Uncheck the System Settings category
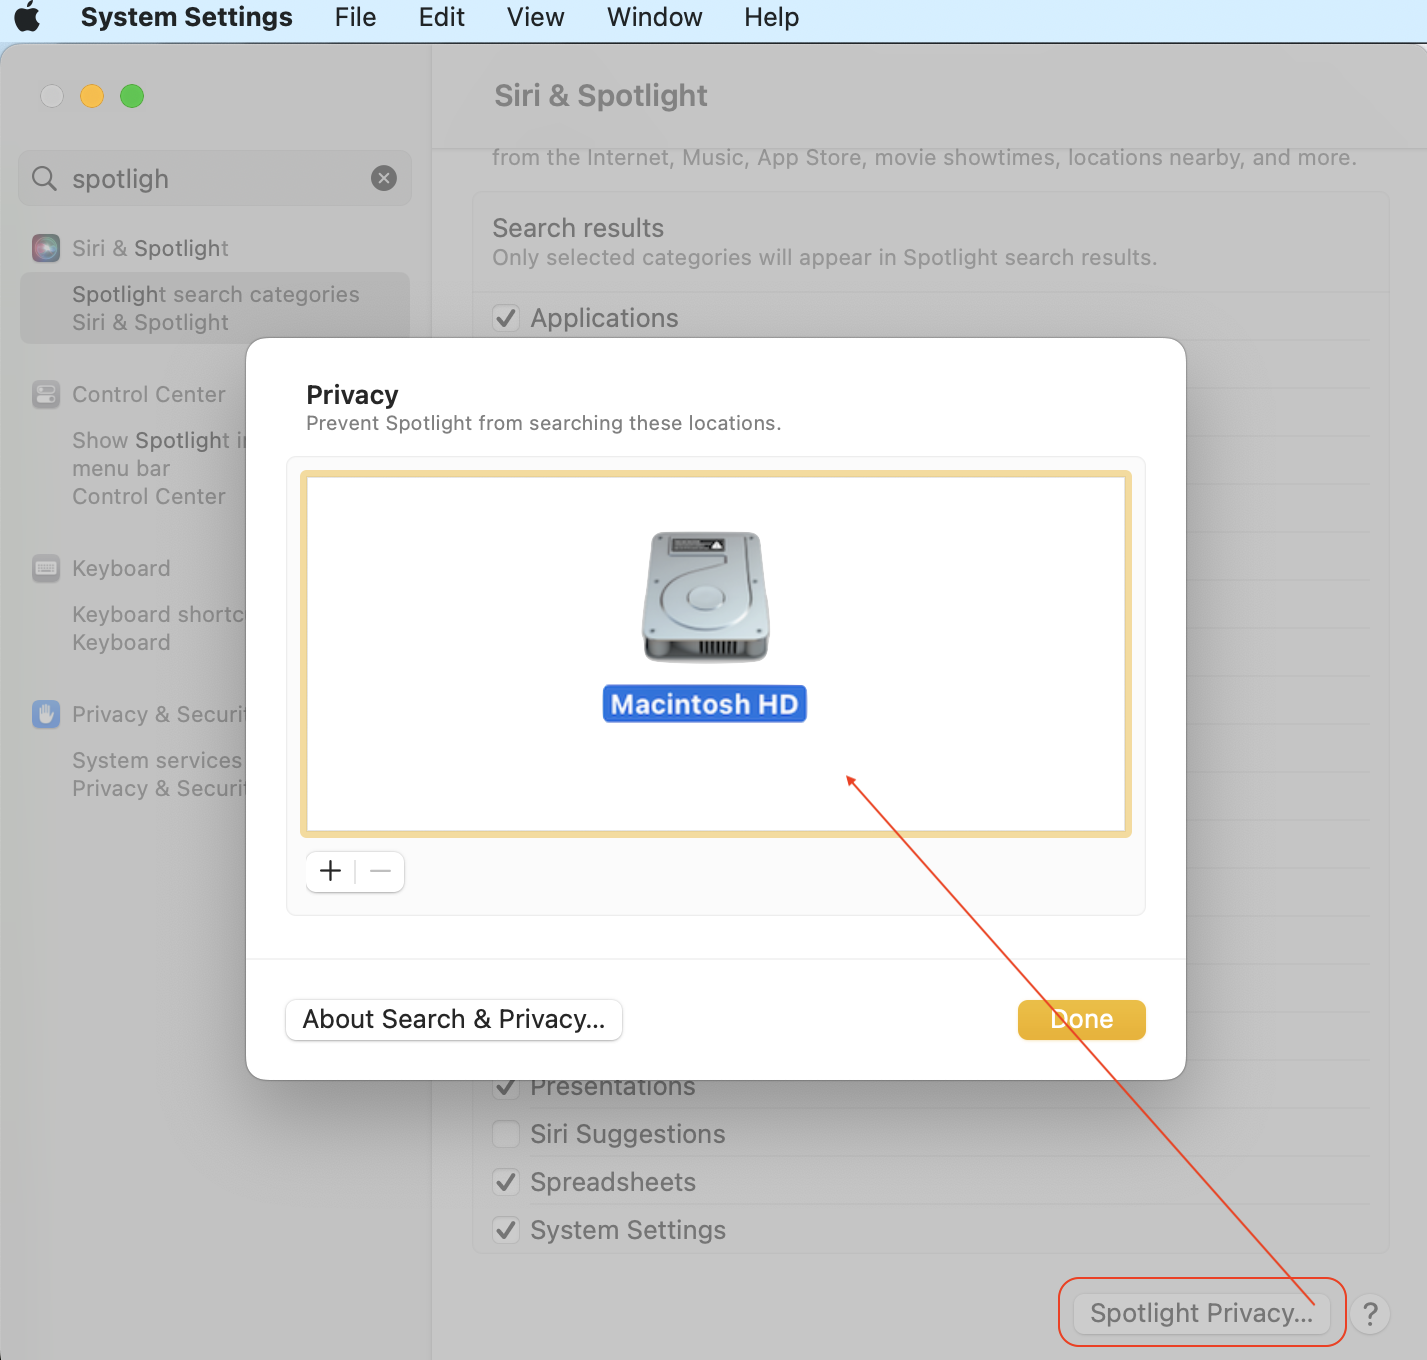This screenshot has height=1360, width=1427. click(x=506, y=1229)
